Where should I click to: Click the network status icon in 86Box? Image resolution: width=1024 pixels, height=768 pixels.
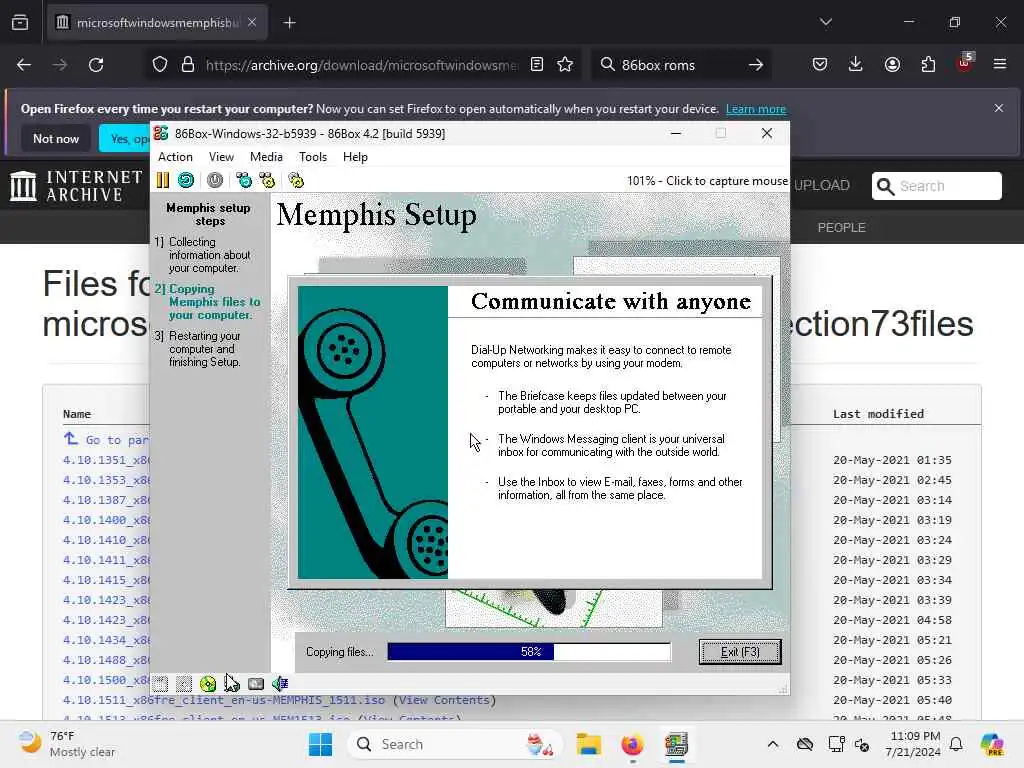256,684
